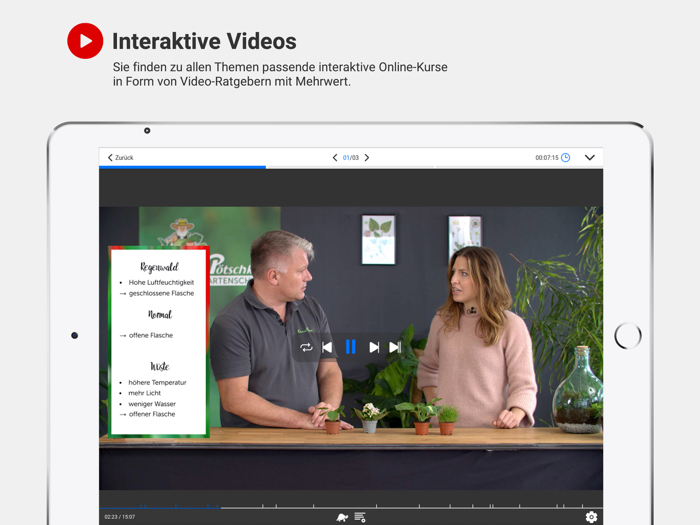The height and width of the screenshot is (525, 700).
Task: Skip to previous section in player
Action: pos(327,347)
